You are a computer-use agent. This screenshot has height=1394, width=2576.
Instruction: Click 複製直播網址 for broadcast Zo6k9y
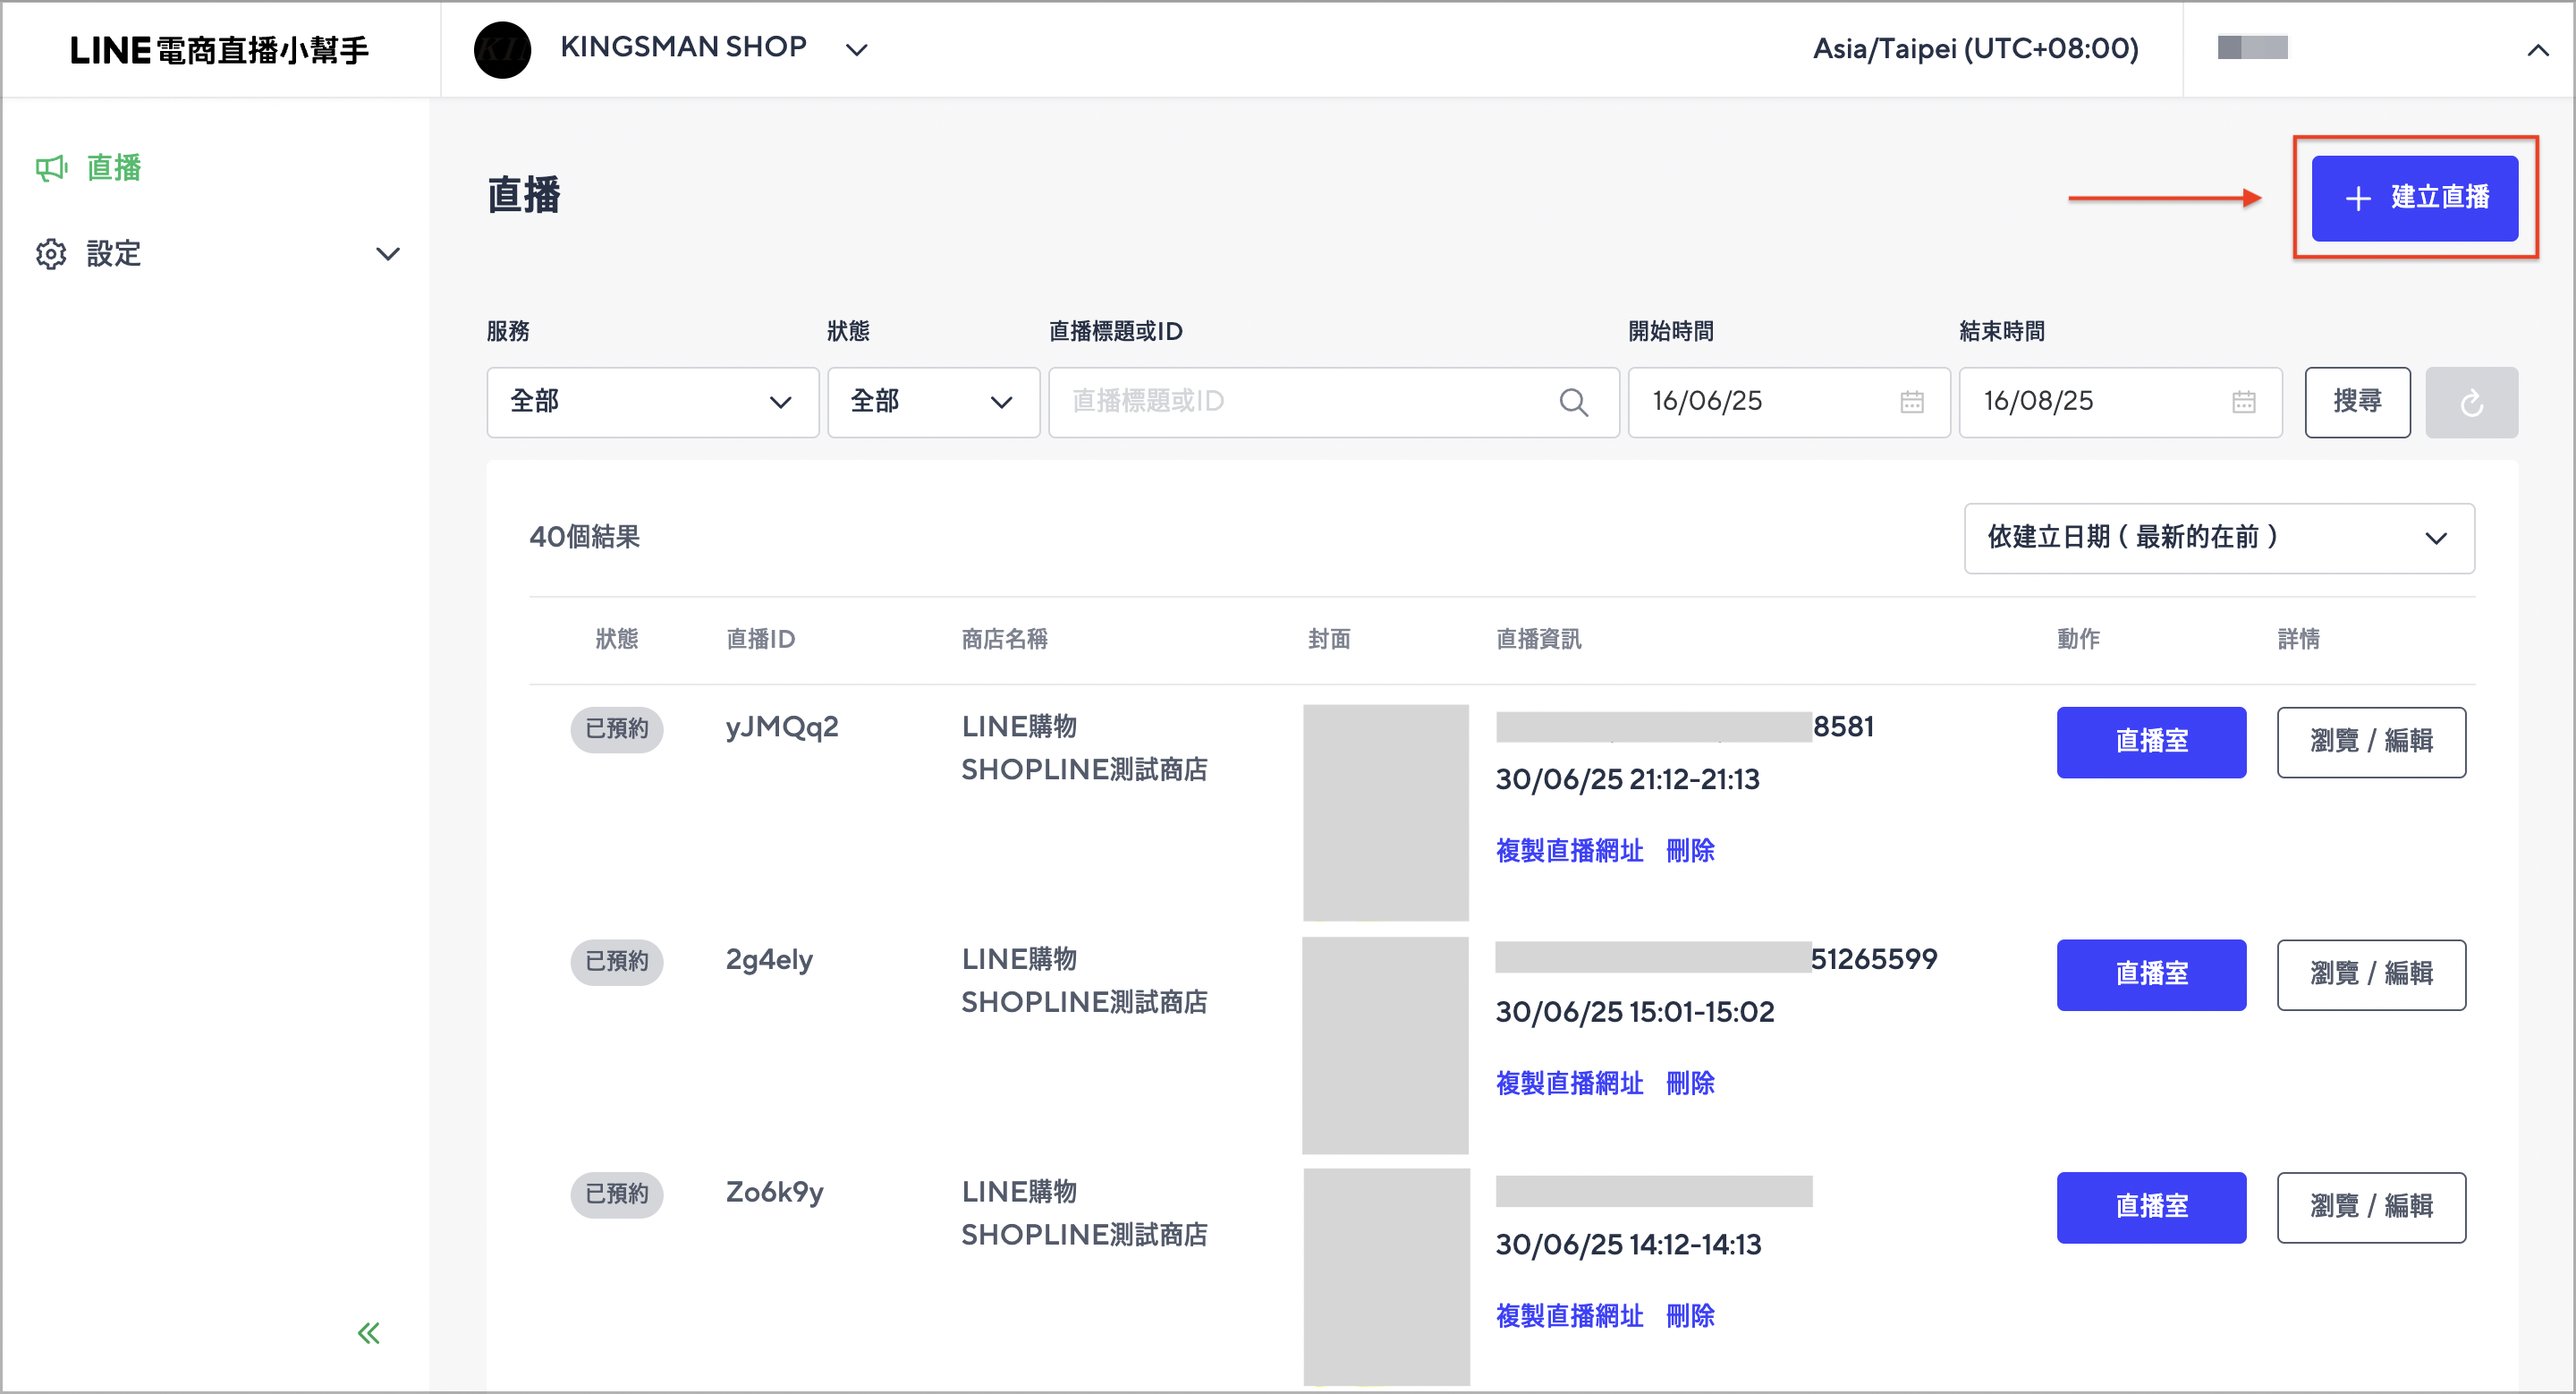click(1569, 1316)
